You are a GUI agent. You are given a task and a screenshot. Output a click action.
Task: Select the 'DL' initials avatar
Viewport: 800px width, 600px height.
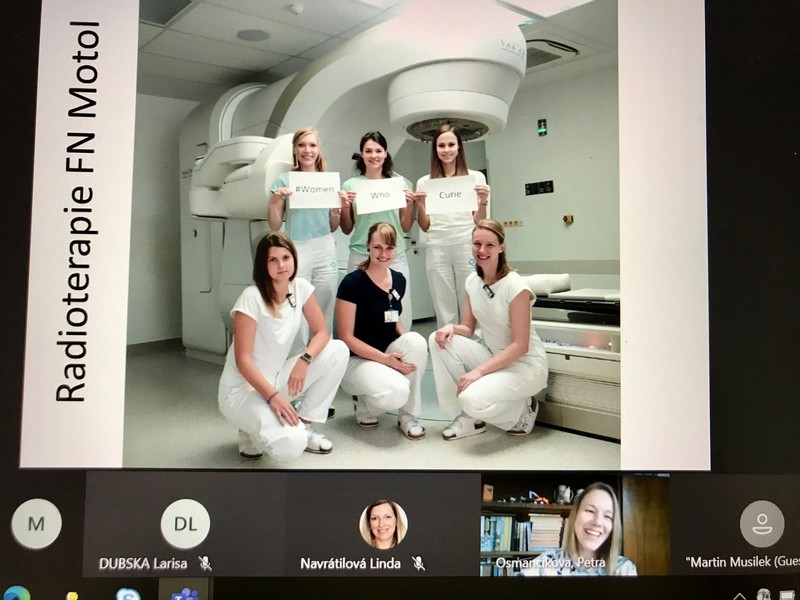[185, 523]
